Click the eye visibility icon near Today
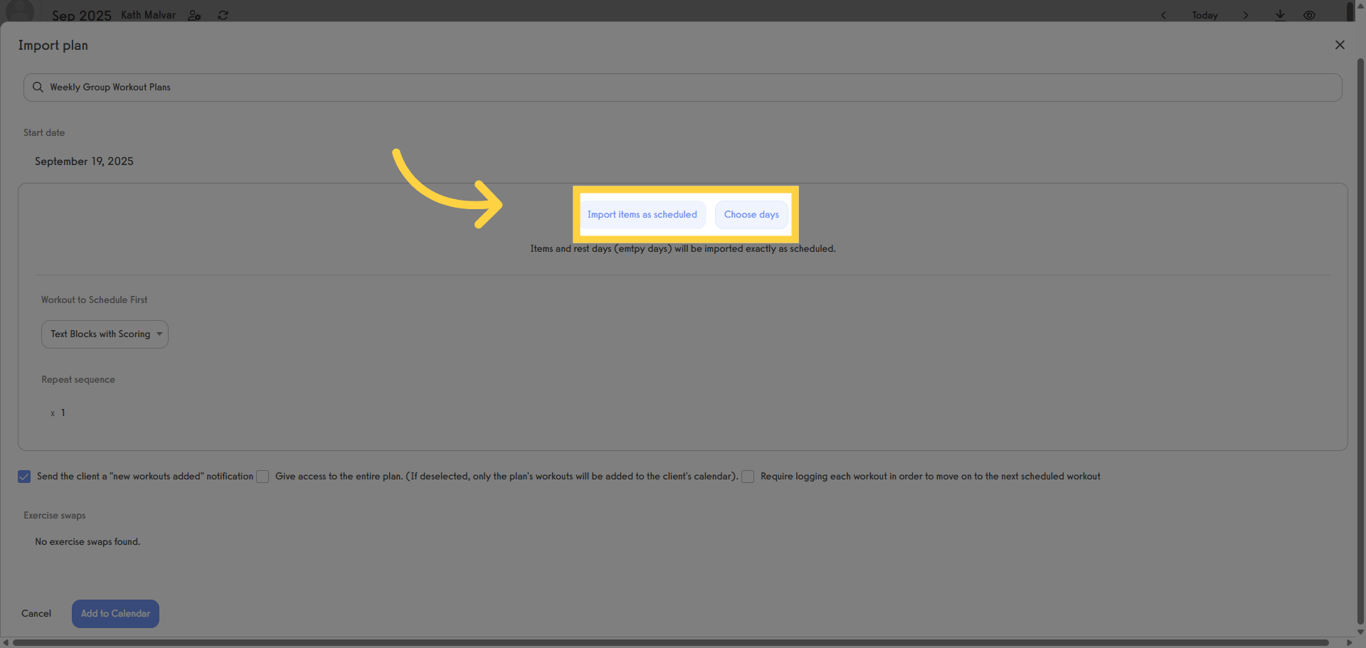The image size is (1366, 648). [1309, 14]
